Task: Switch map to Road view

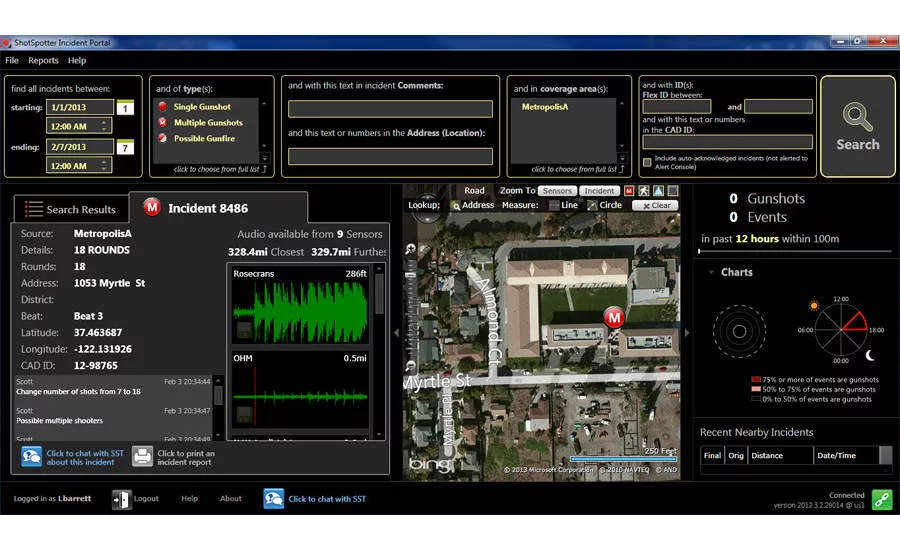Action: click(x=474, y=191)
